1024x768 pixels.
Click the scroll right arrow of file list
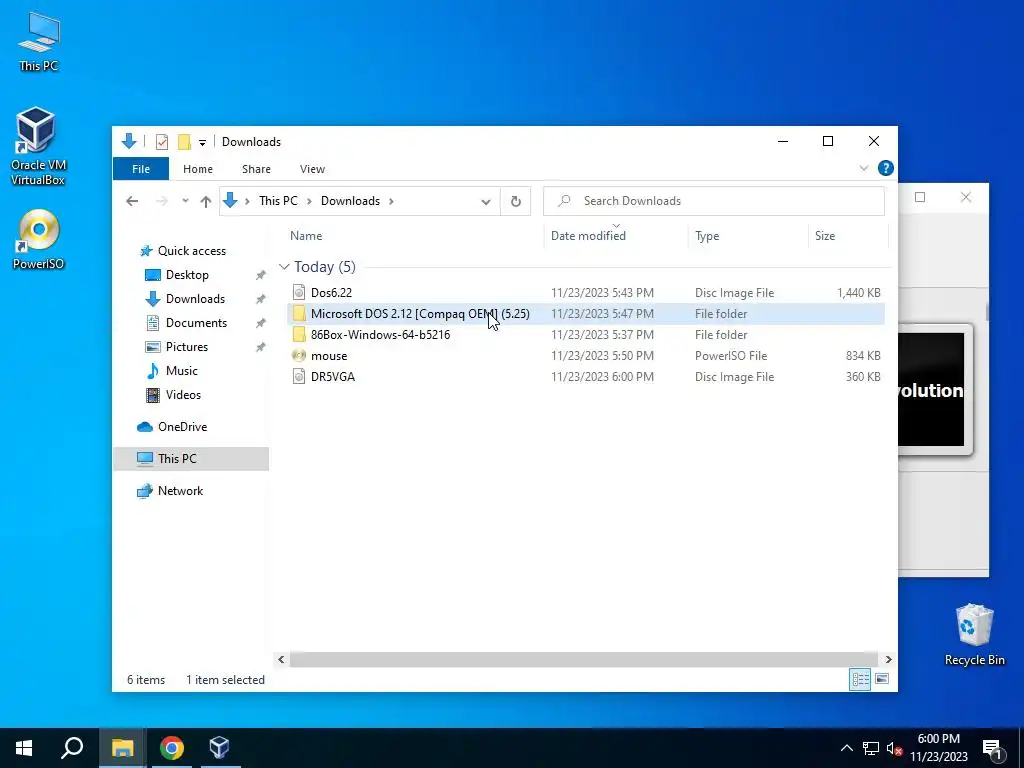pyautogui.click(x=888, y=660)
